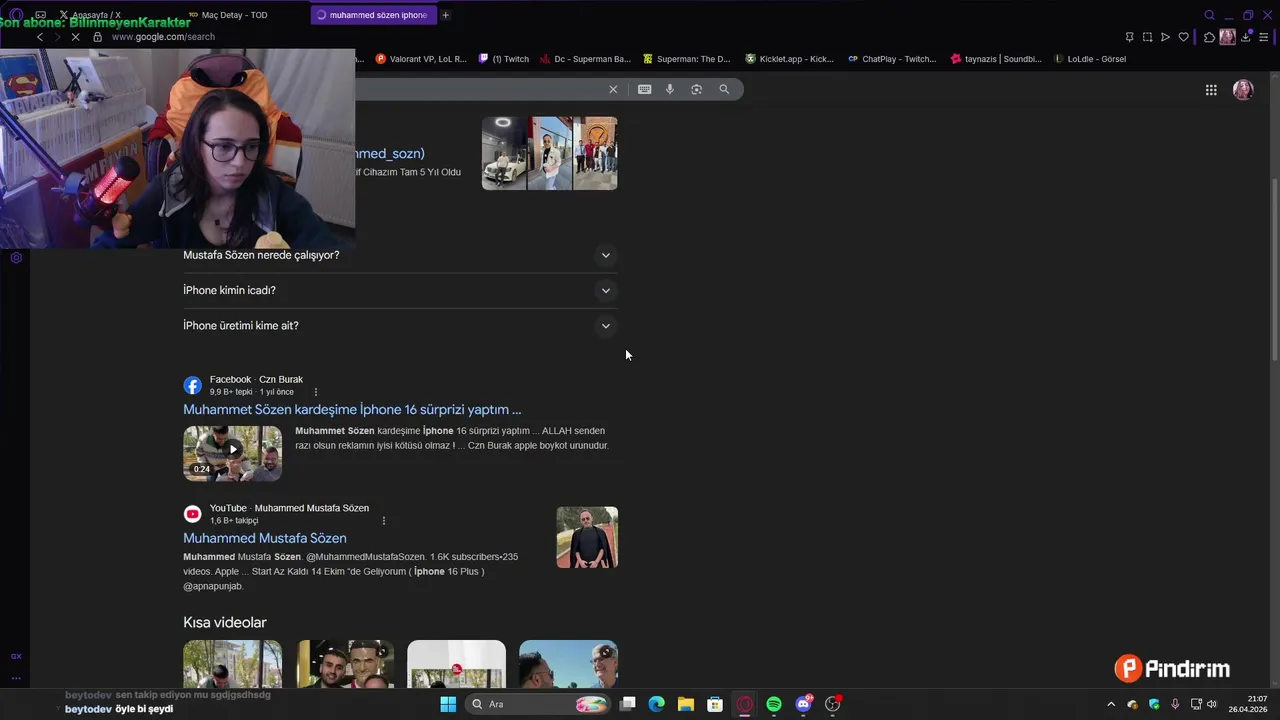Open the (1) Twitch bookmark

point(504,59)
